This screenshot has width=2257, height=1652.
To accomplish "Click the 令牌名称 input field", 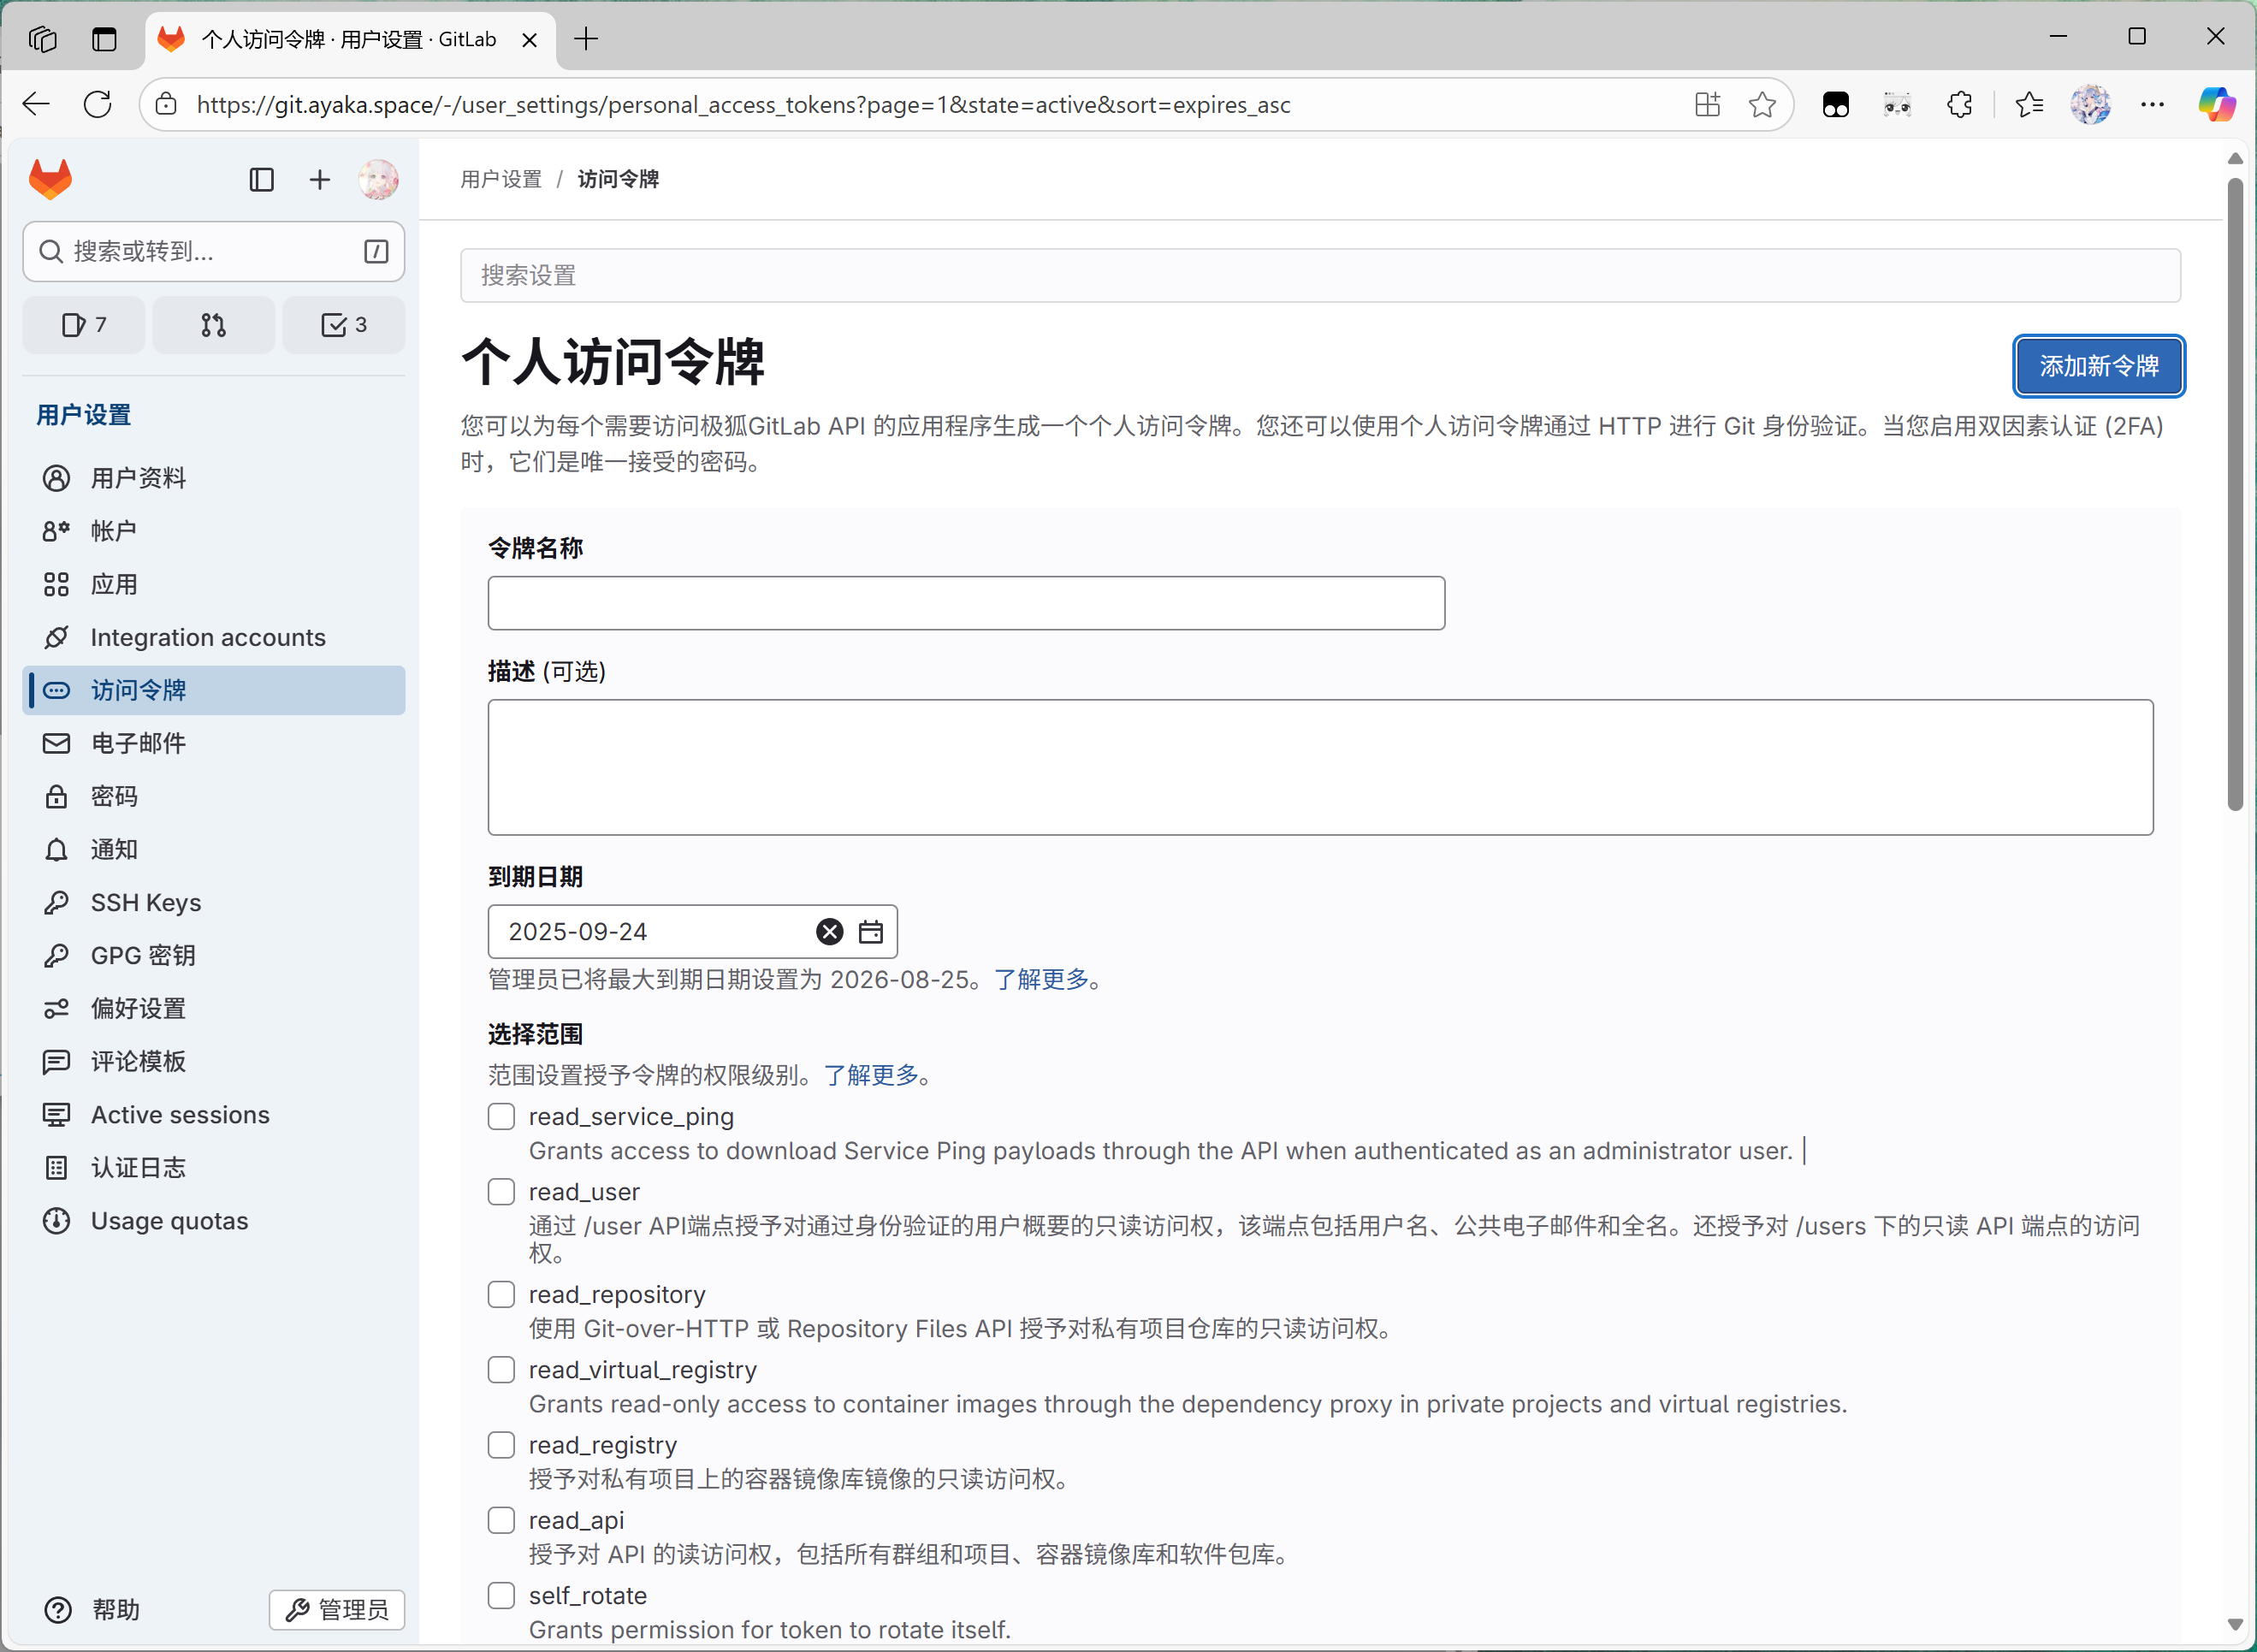I will pyautogui.click(x=964, y=602).
